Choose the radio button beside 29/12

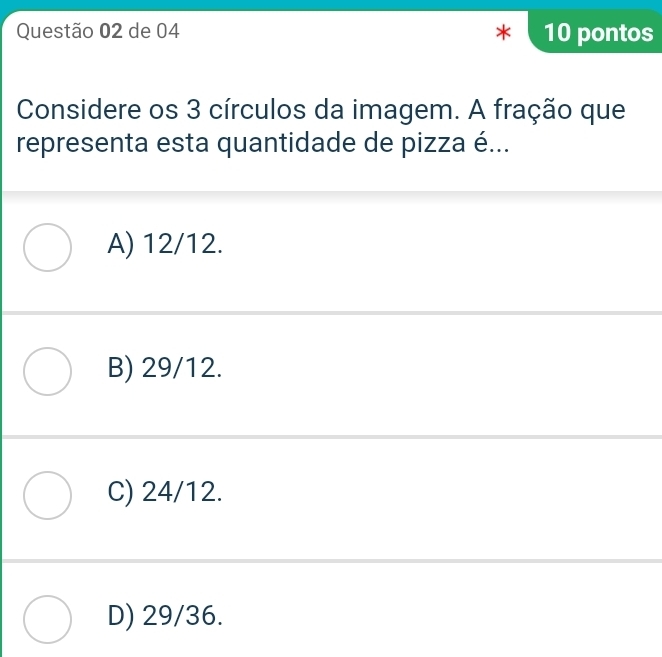point(47,374)
